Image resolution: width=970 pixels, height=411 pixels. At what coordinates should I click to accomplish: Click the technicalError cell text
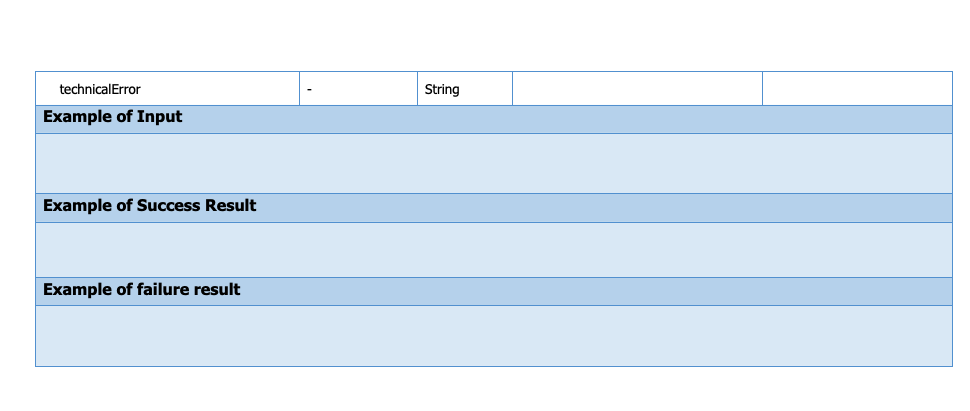pyautogui.click(x=100, y=90)
